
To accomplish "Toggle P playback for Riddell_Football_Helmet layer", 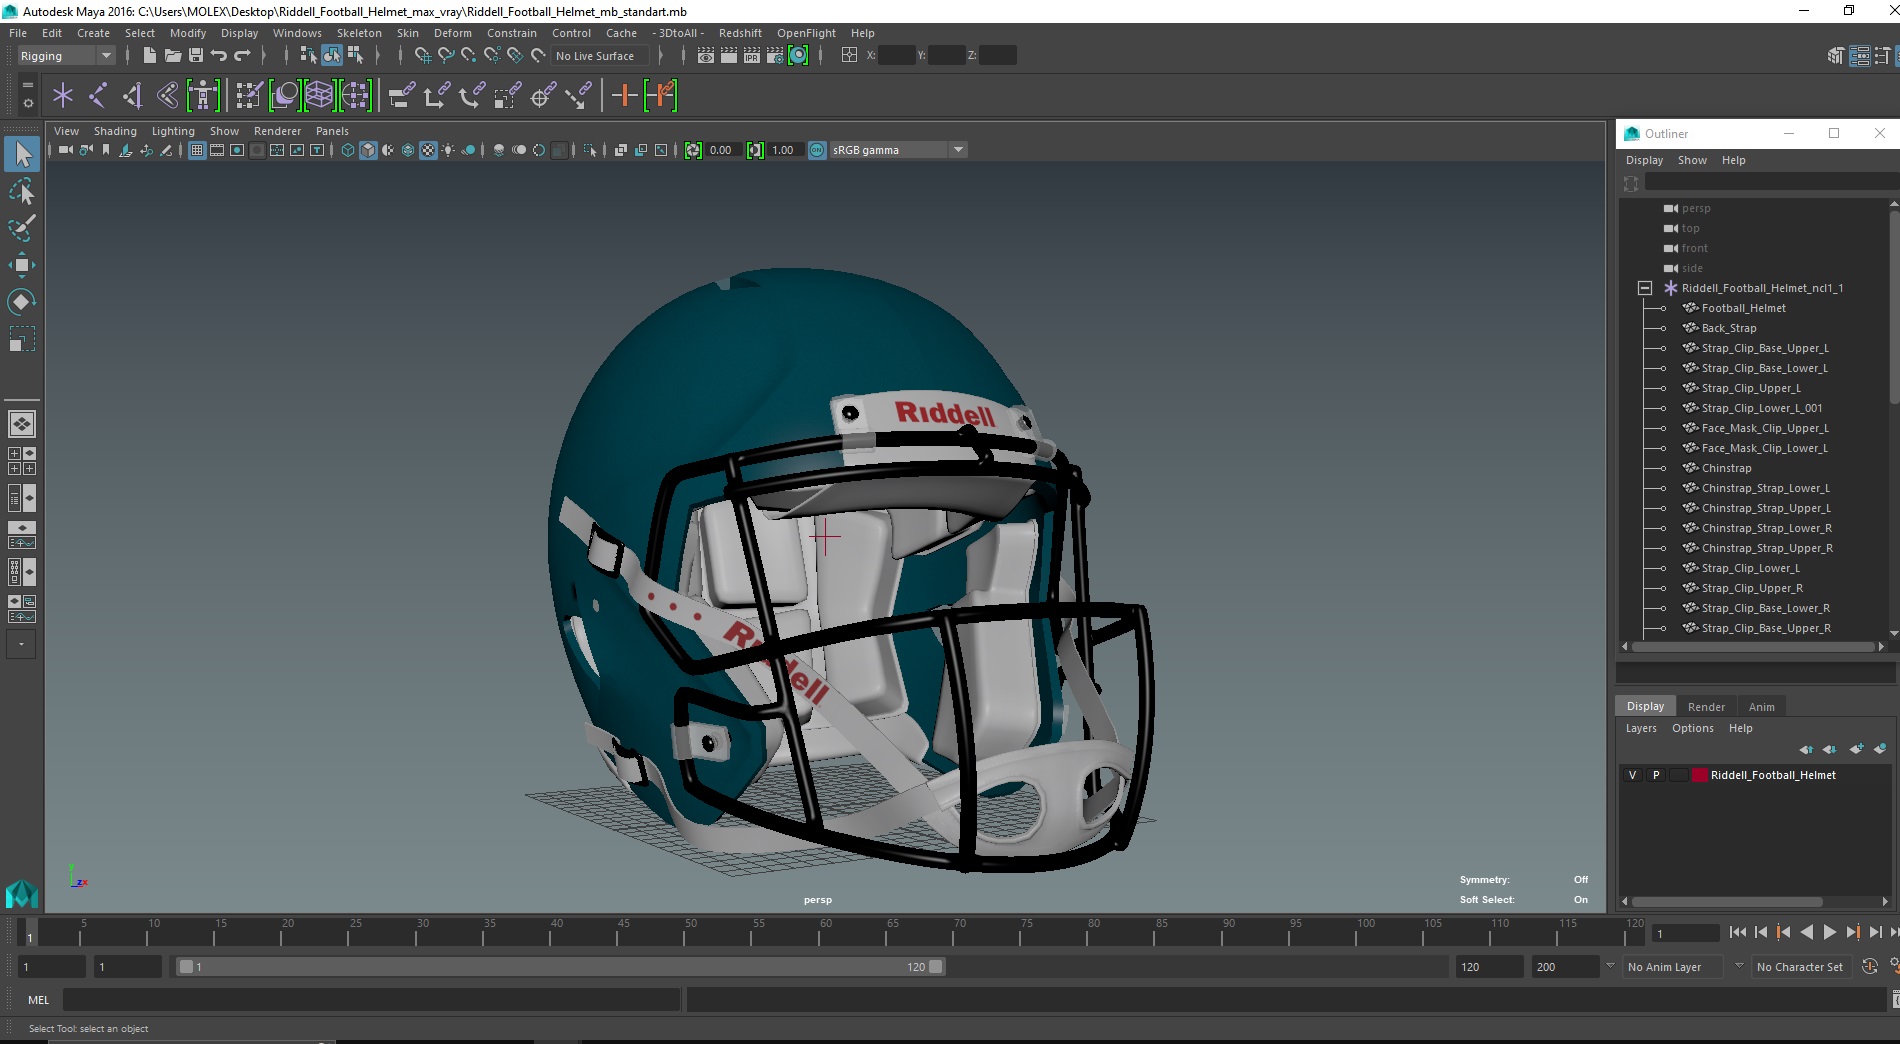I will point(1656,775).
